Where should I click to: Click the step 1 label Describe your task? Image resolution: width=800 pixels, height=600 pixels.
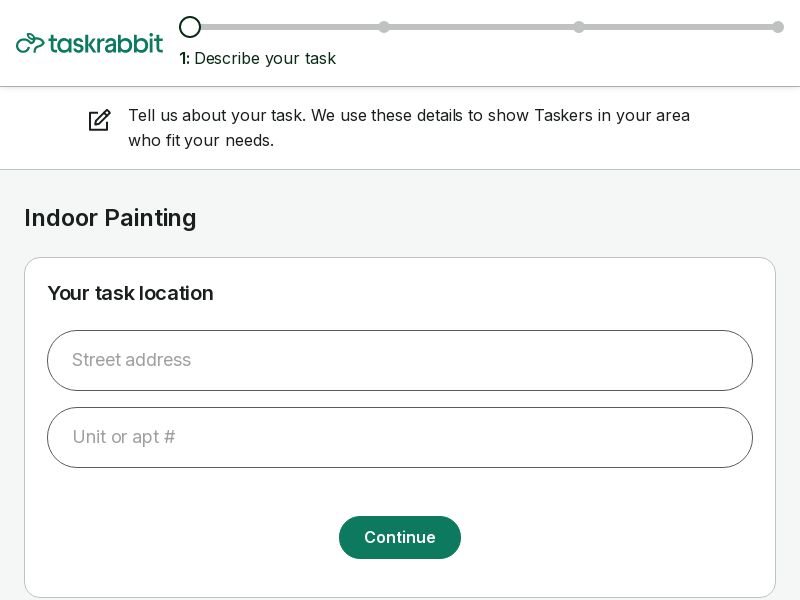click(258, 58)
